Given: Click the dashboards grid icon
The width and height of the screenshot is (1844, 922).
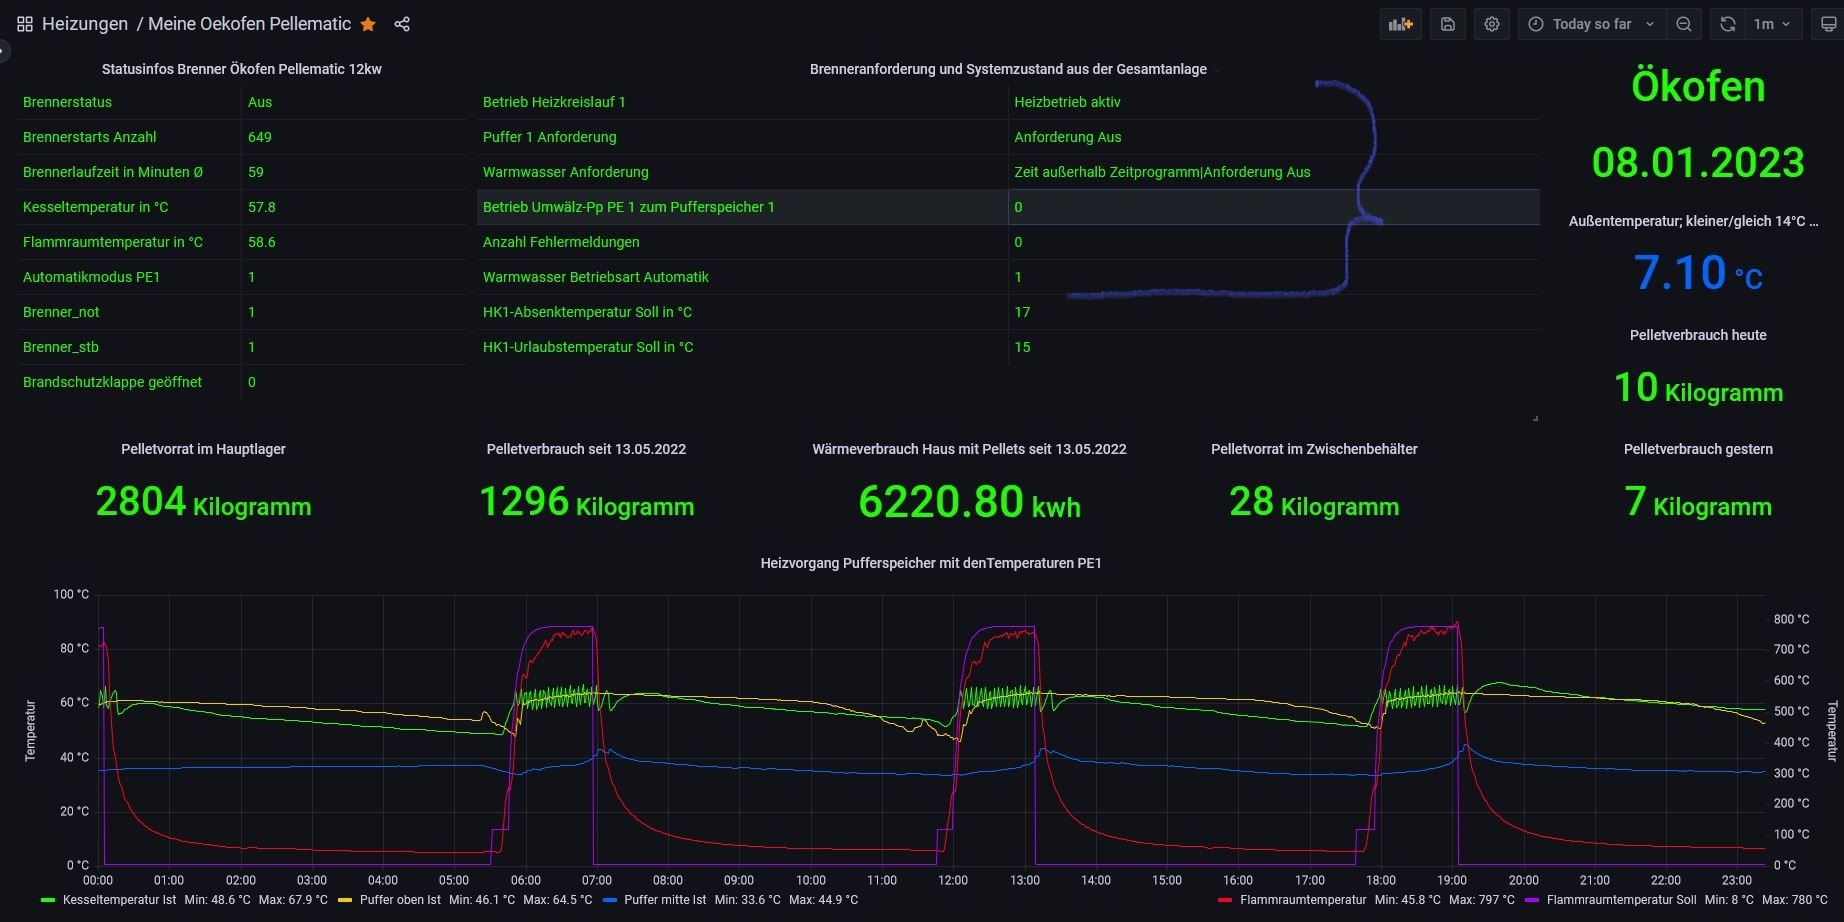Looking at the screenshot, I should 25,24.
